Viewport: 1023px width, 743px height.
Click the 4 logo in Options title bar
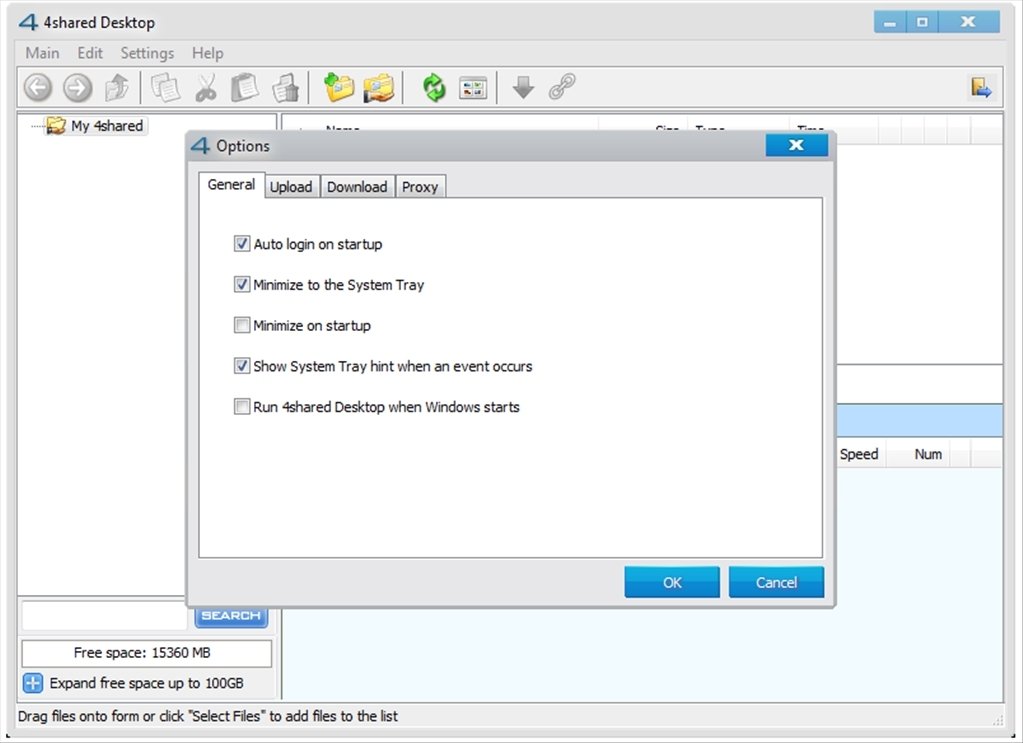[x=200, y=145]
